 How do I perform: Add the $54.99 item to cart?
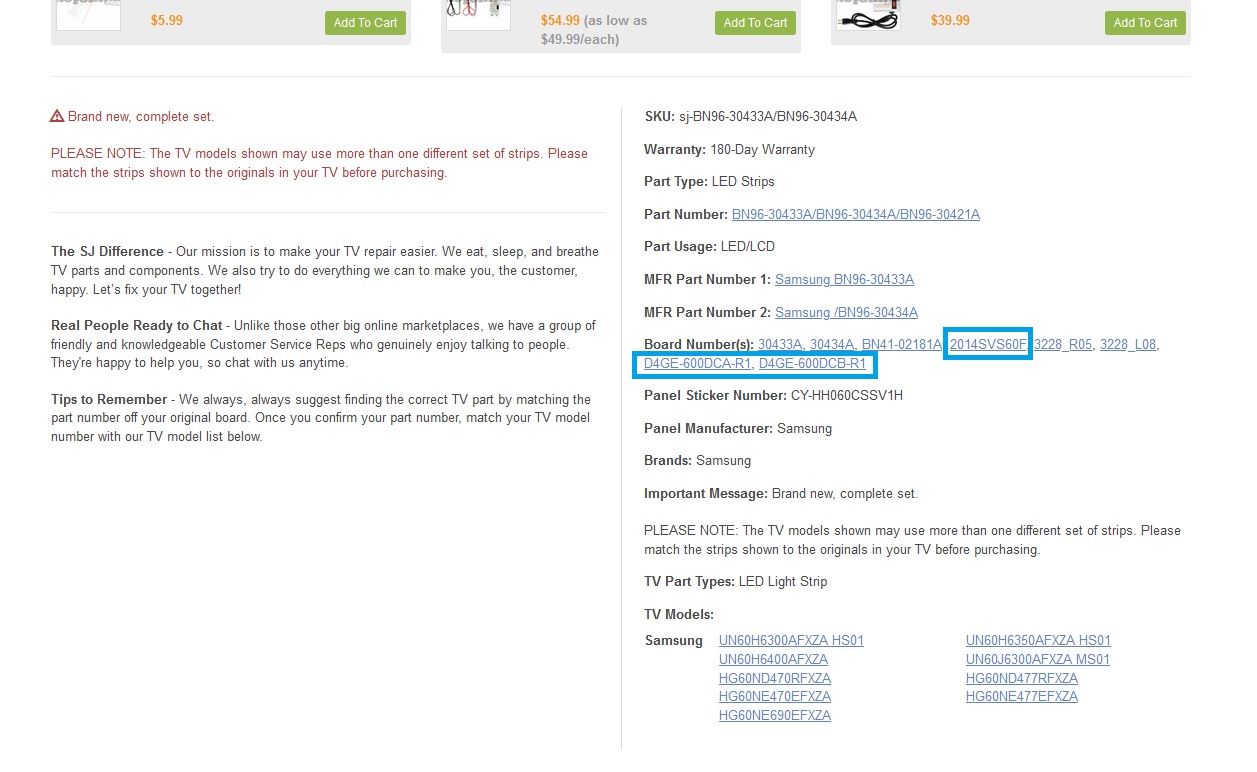point(755,23)
